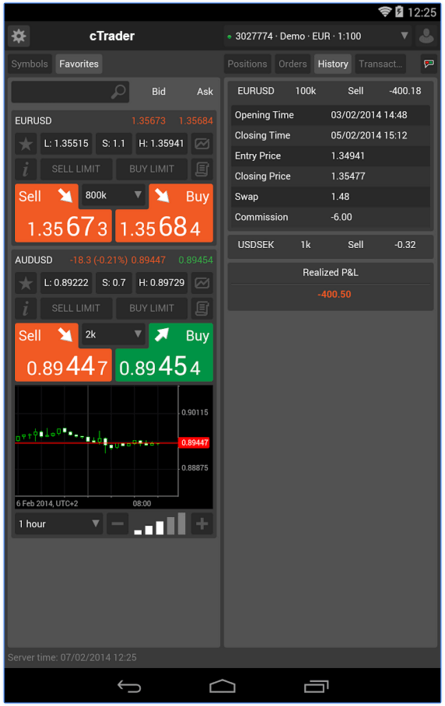Hide the AUDUSD chart via chart icon
The height and width of the screenshot is (706, 445).
pyautogui.click(x=202, y=283)
